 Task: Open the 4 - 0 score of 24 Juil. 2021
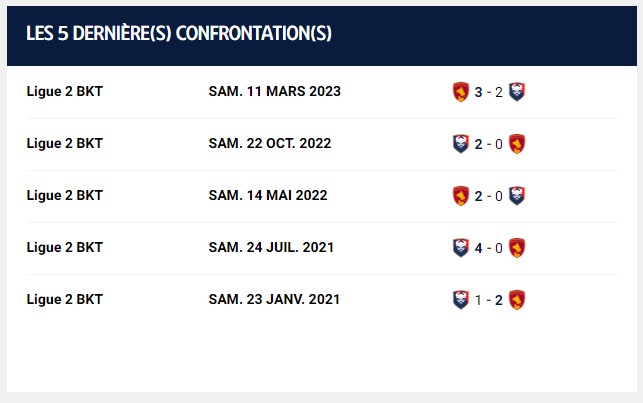click(x=488, y=248)
